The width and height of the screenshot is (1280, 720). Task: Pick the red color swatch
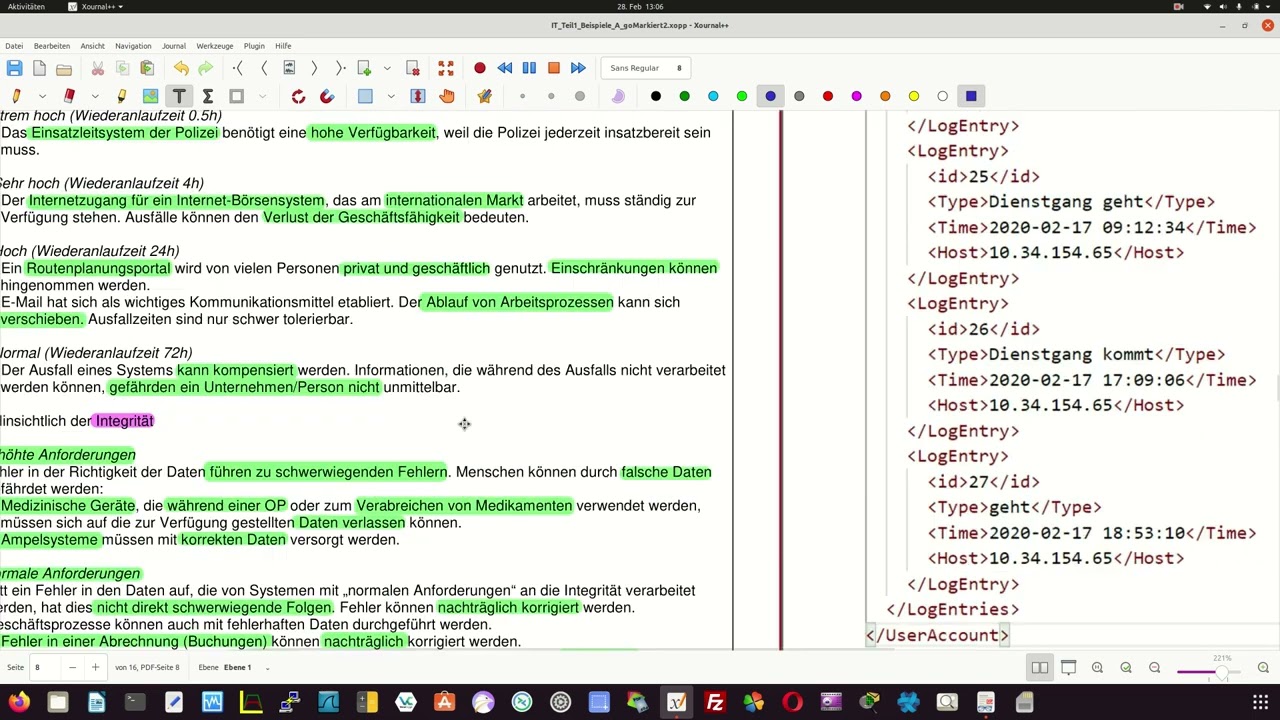tap(828, 96)
